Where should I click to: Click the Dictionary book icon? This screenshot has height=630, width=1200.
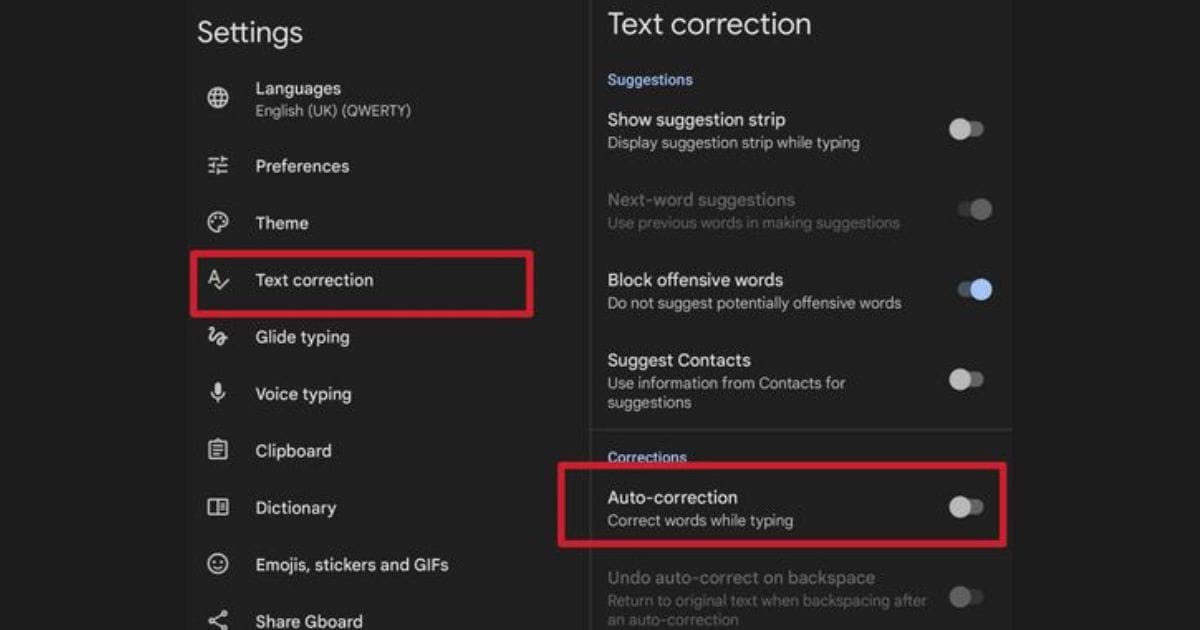[x=217, y=507]
